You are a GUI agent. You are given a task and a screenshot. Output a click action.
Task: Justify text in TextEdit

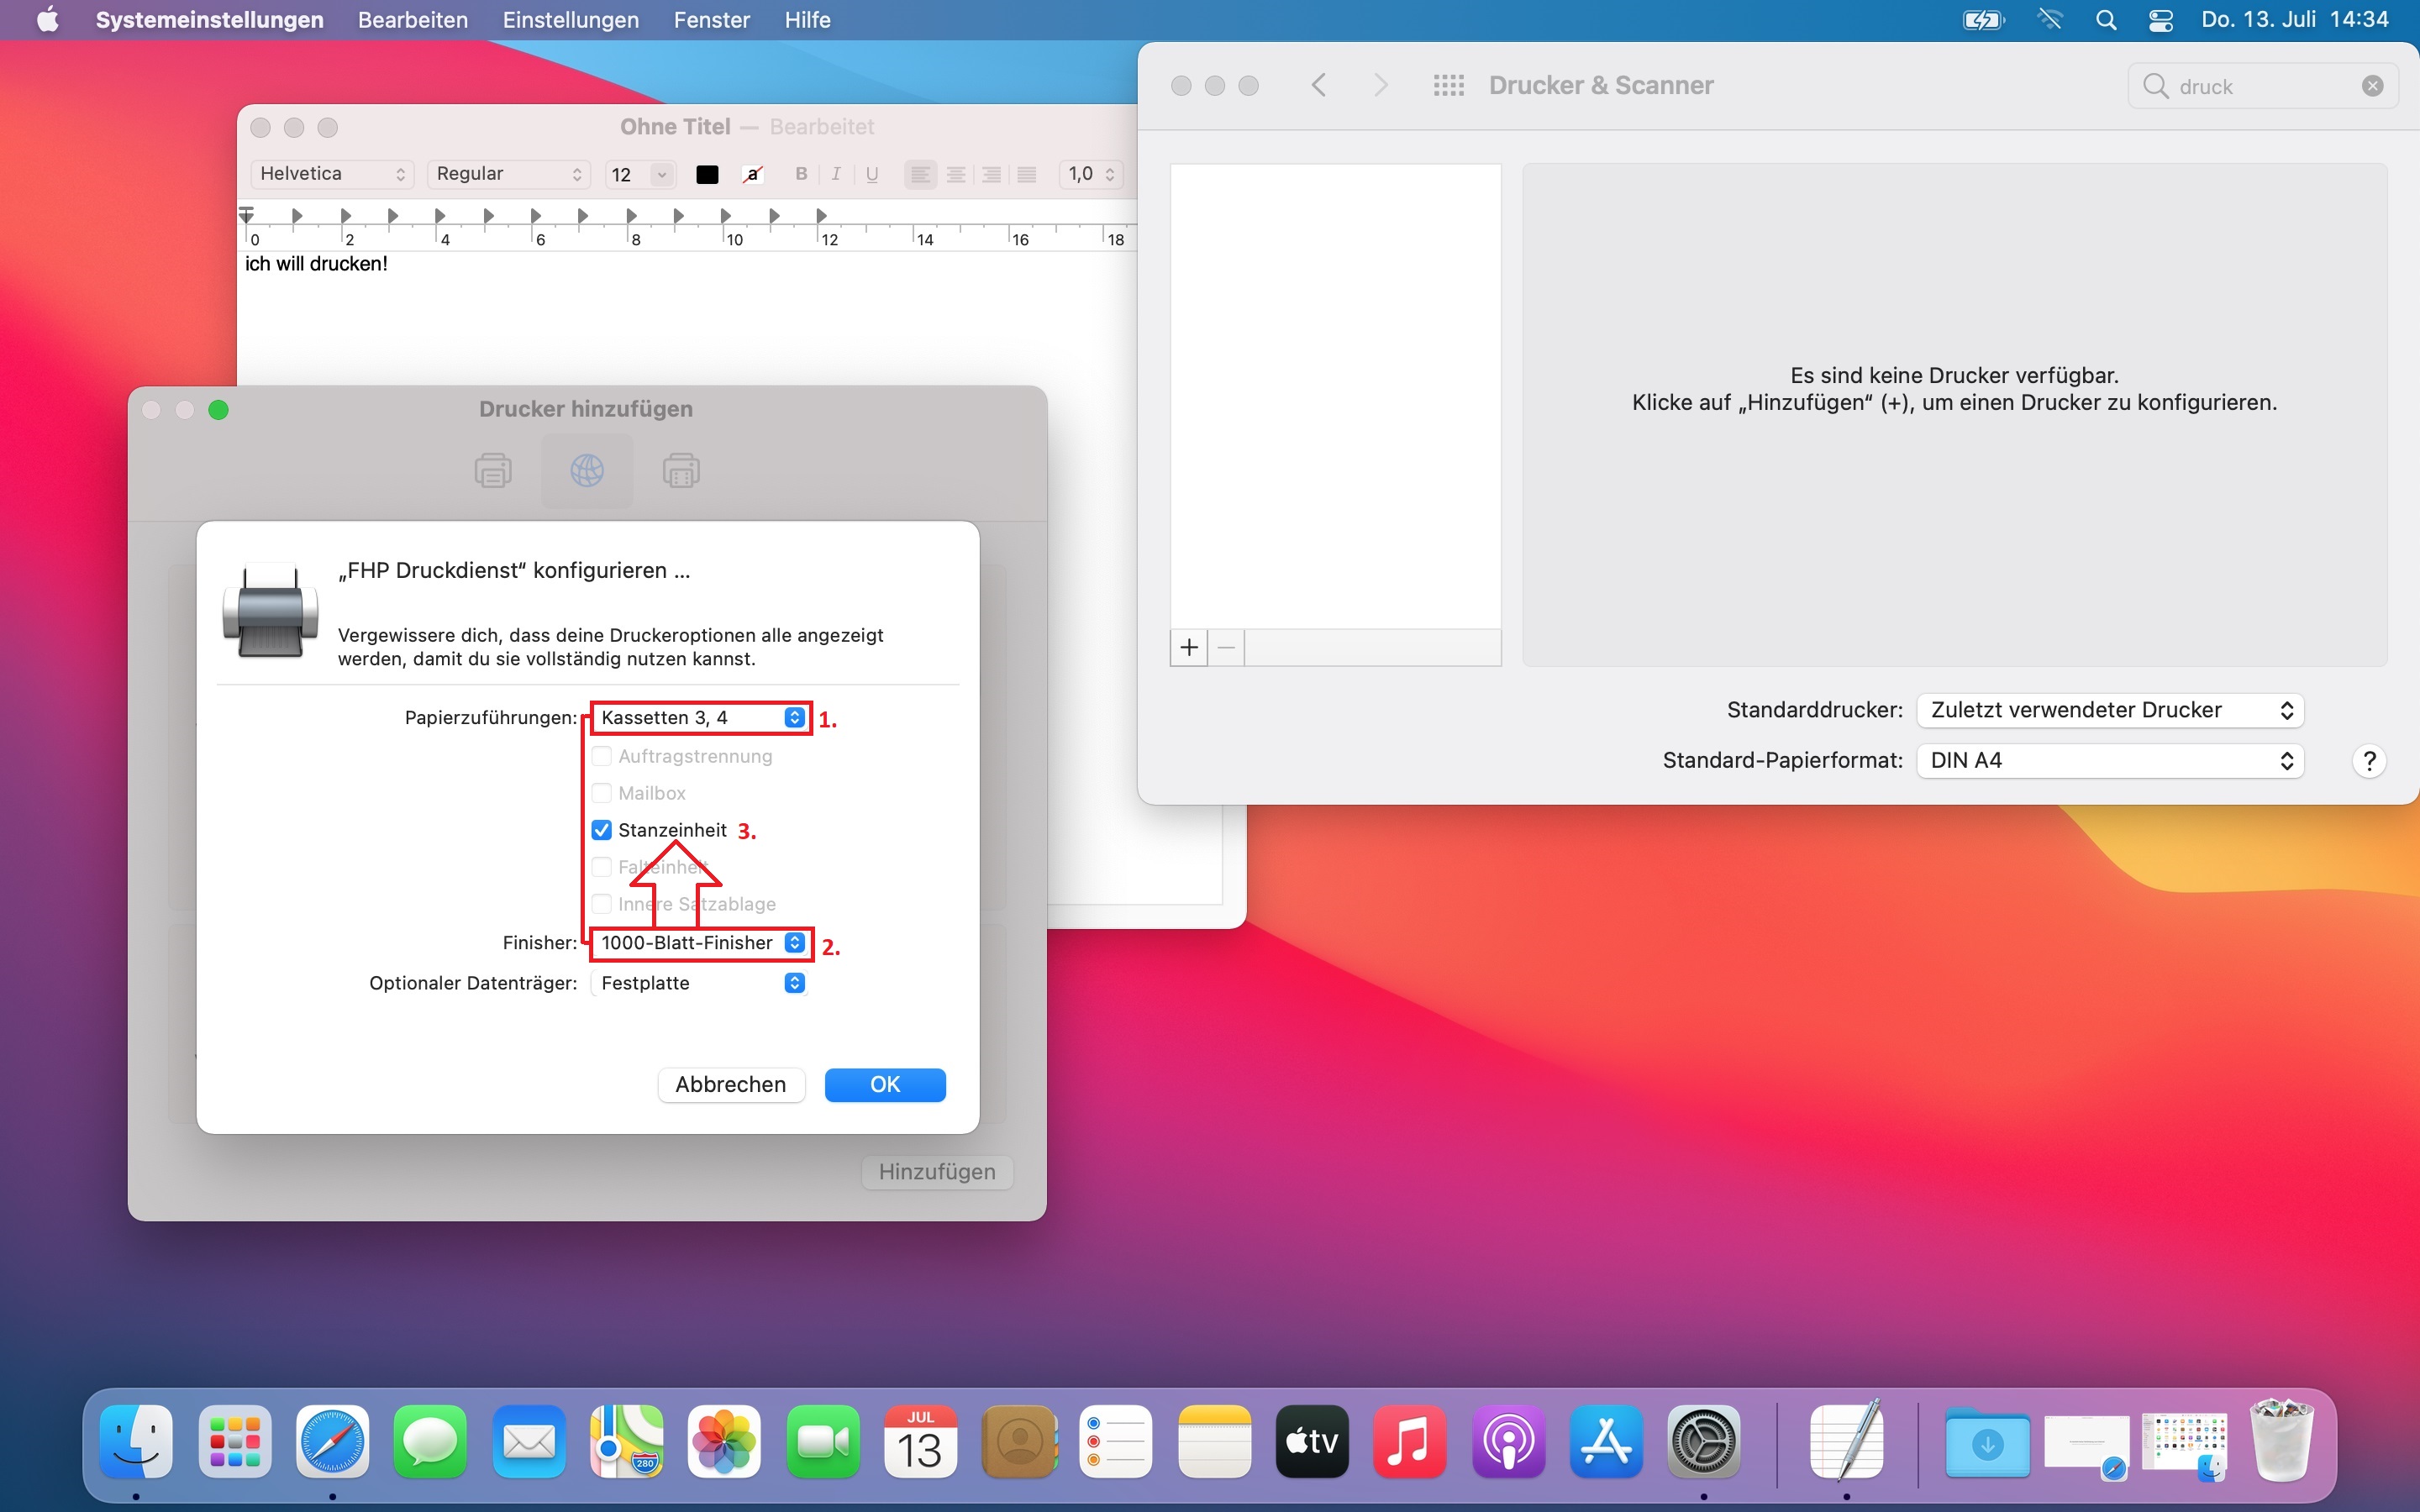(x=1027, y=174)
